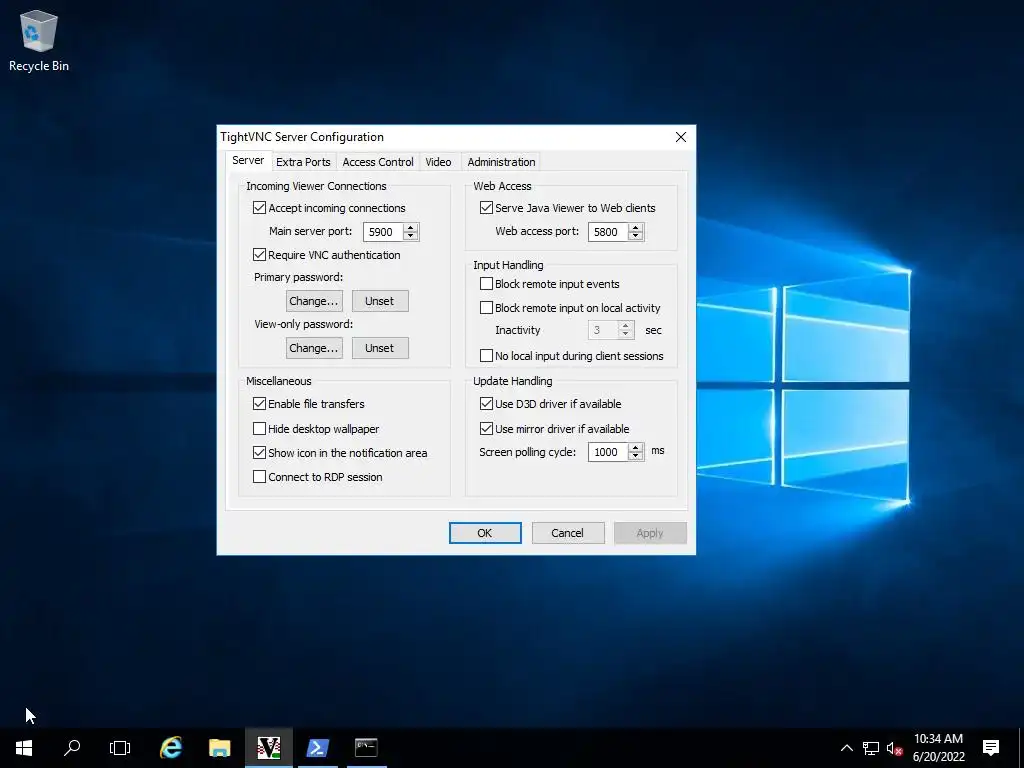Enable Hide desktop wallpaper
Viewport: 1024px width, 768px height.
(x=259, y=428)
